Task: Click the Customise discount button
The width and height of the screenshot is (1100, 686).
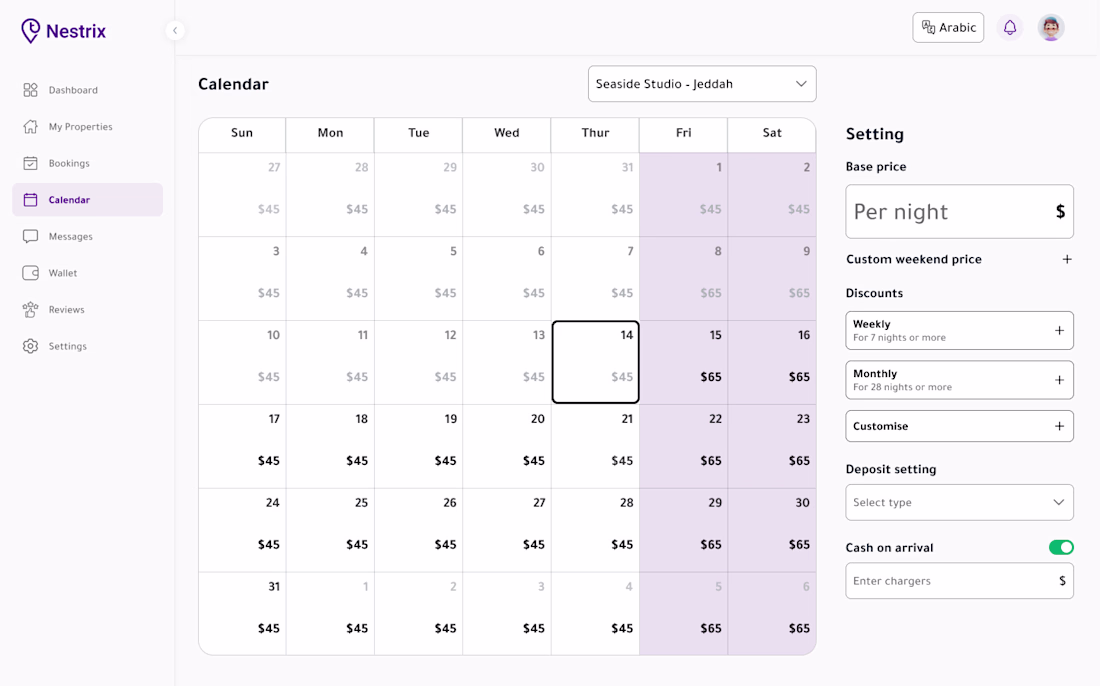Action: [x=959, y=426]
